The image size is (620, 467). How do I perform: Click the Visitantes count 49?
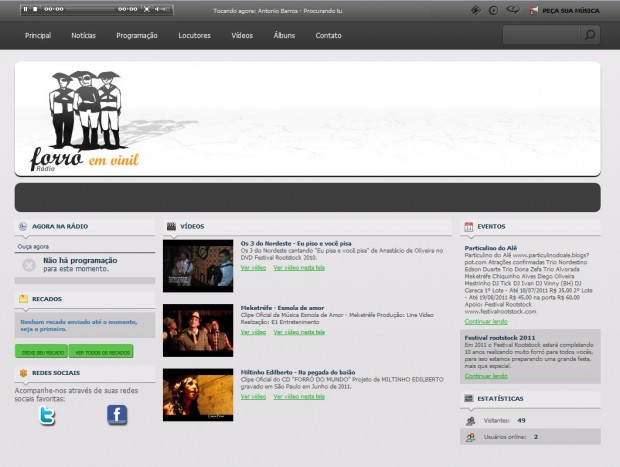(x=522, y=420)
